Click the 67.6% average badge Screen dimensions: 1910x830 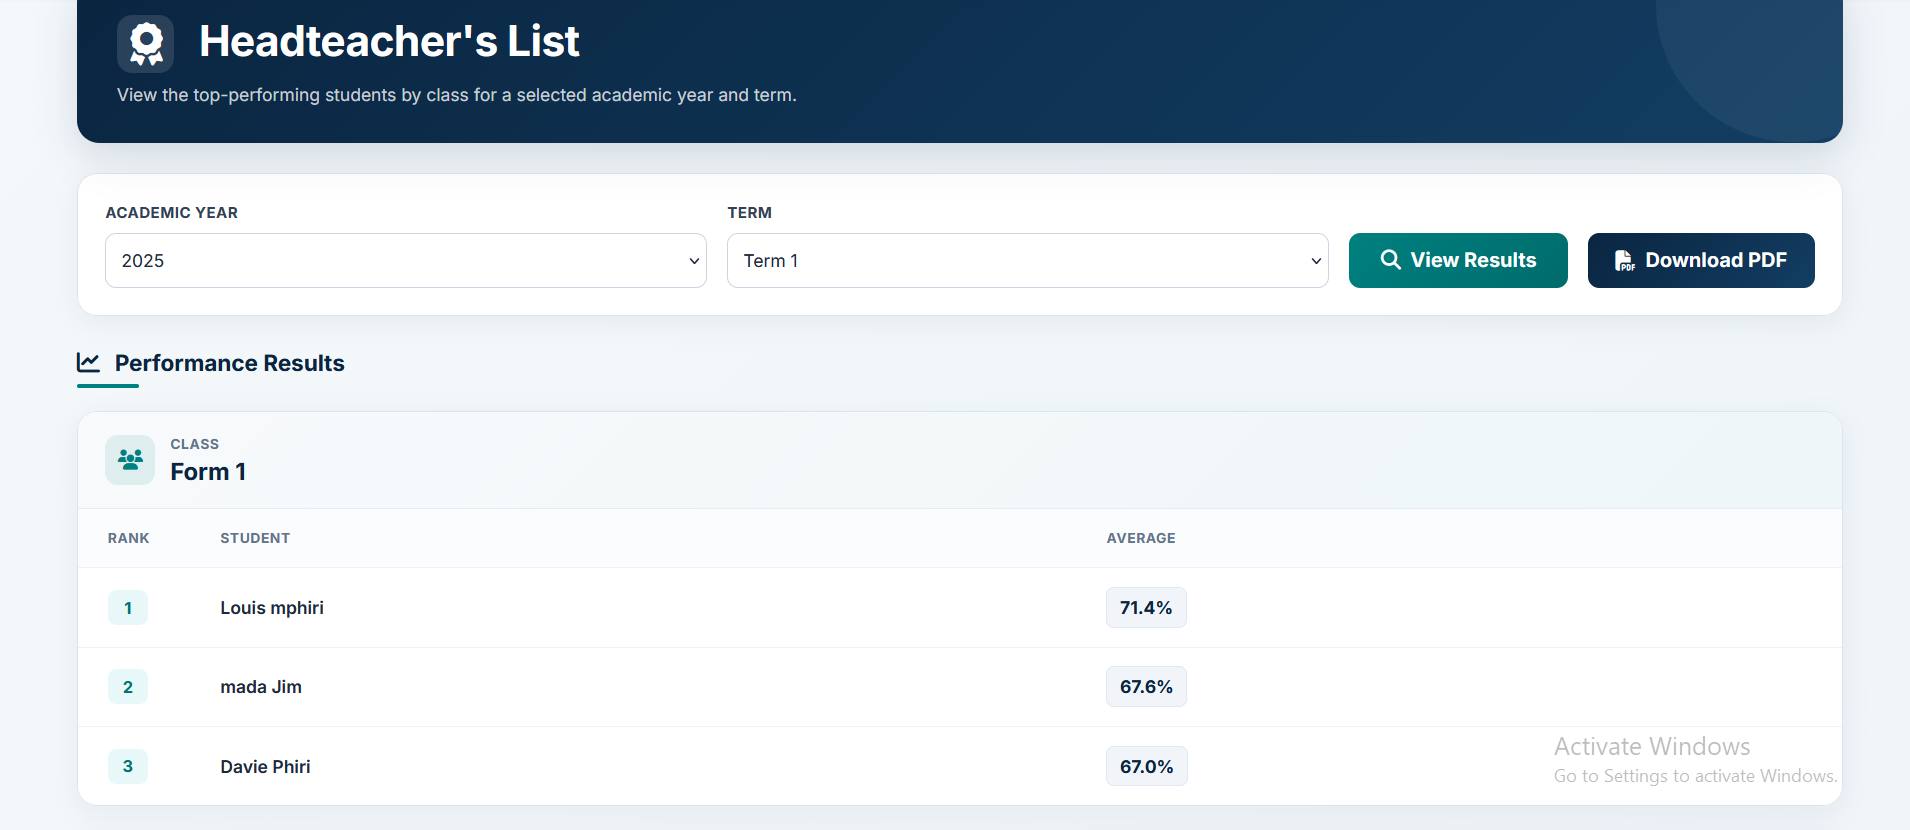click(x=1146, y=687)
